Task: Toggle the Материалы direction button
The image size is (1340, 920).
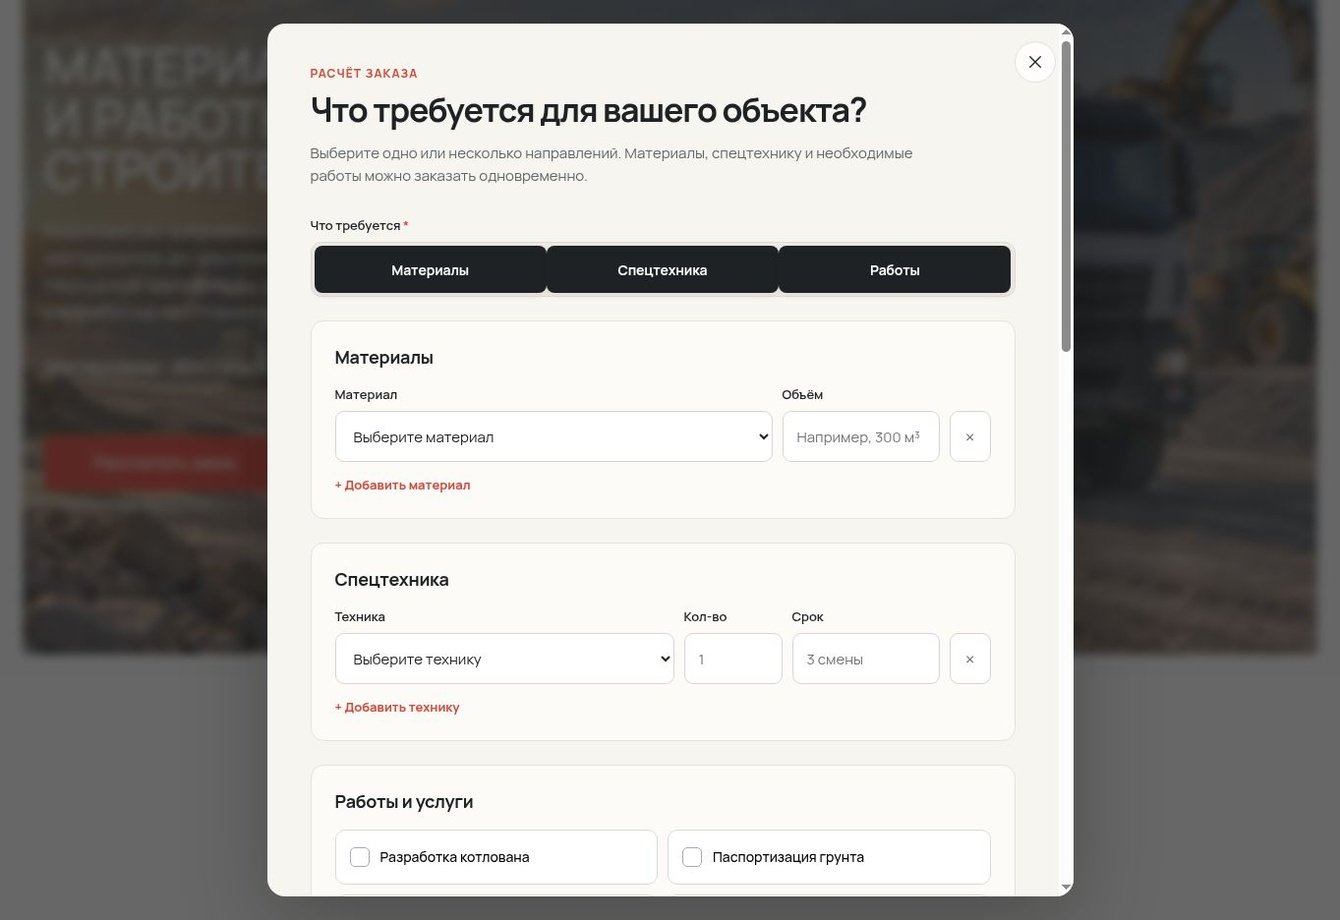Action: tap(430, 270)
